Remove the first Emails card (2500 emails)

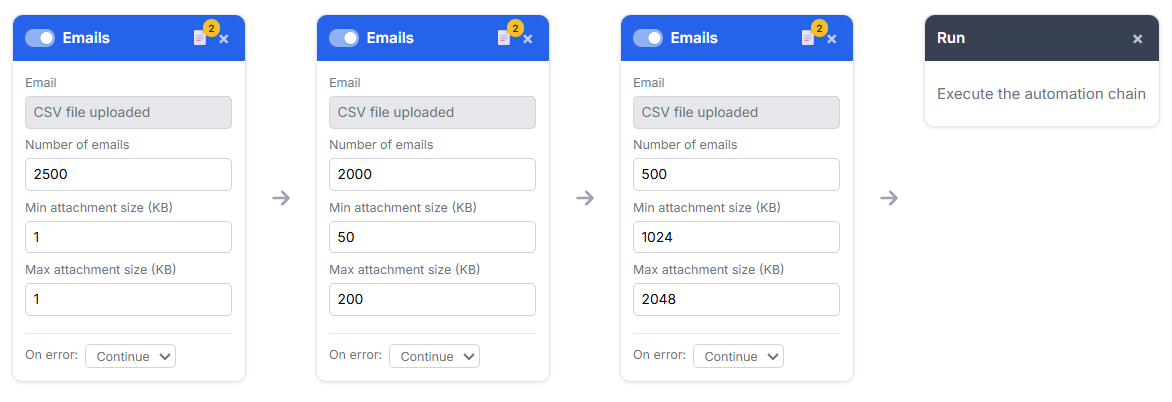click(224, 39)
